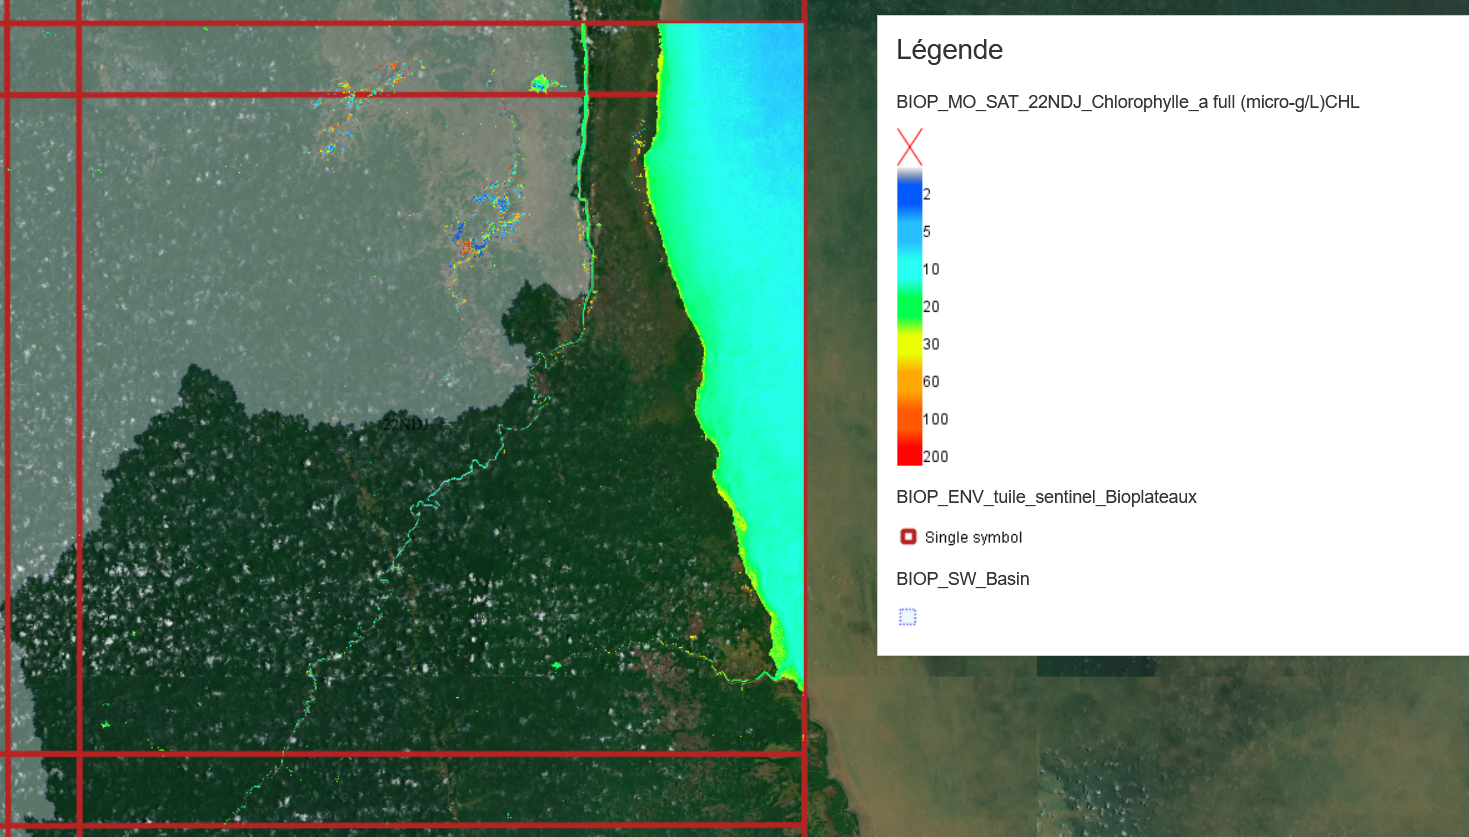Select the BIOP_ENV_tuile_sentinel_Bioplateaux layer name

[x=1046, y=497]
